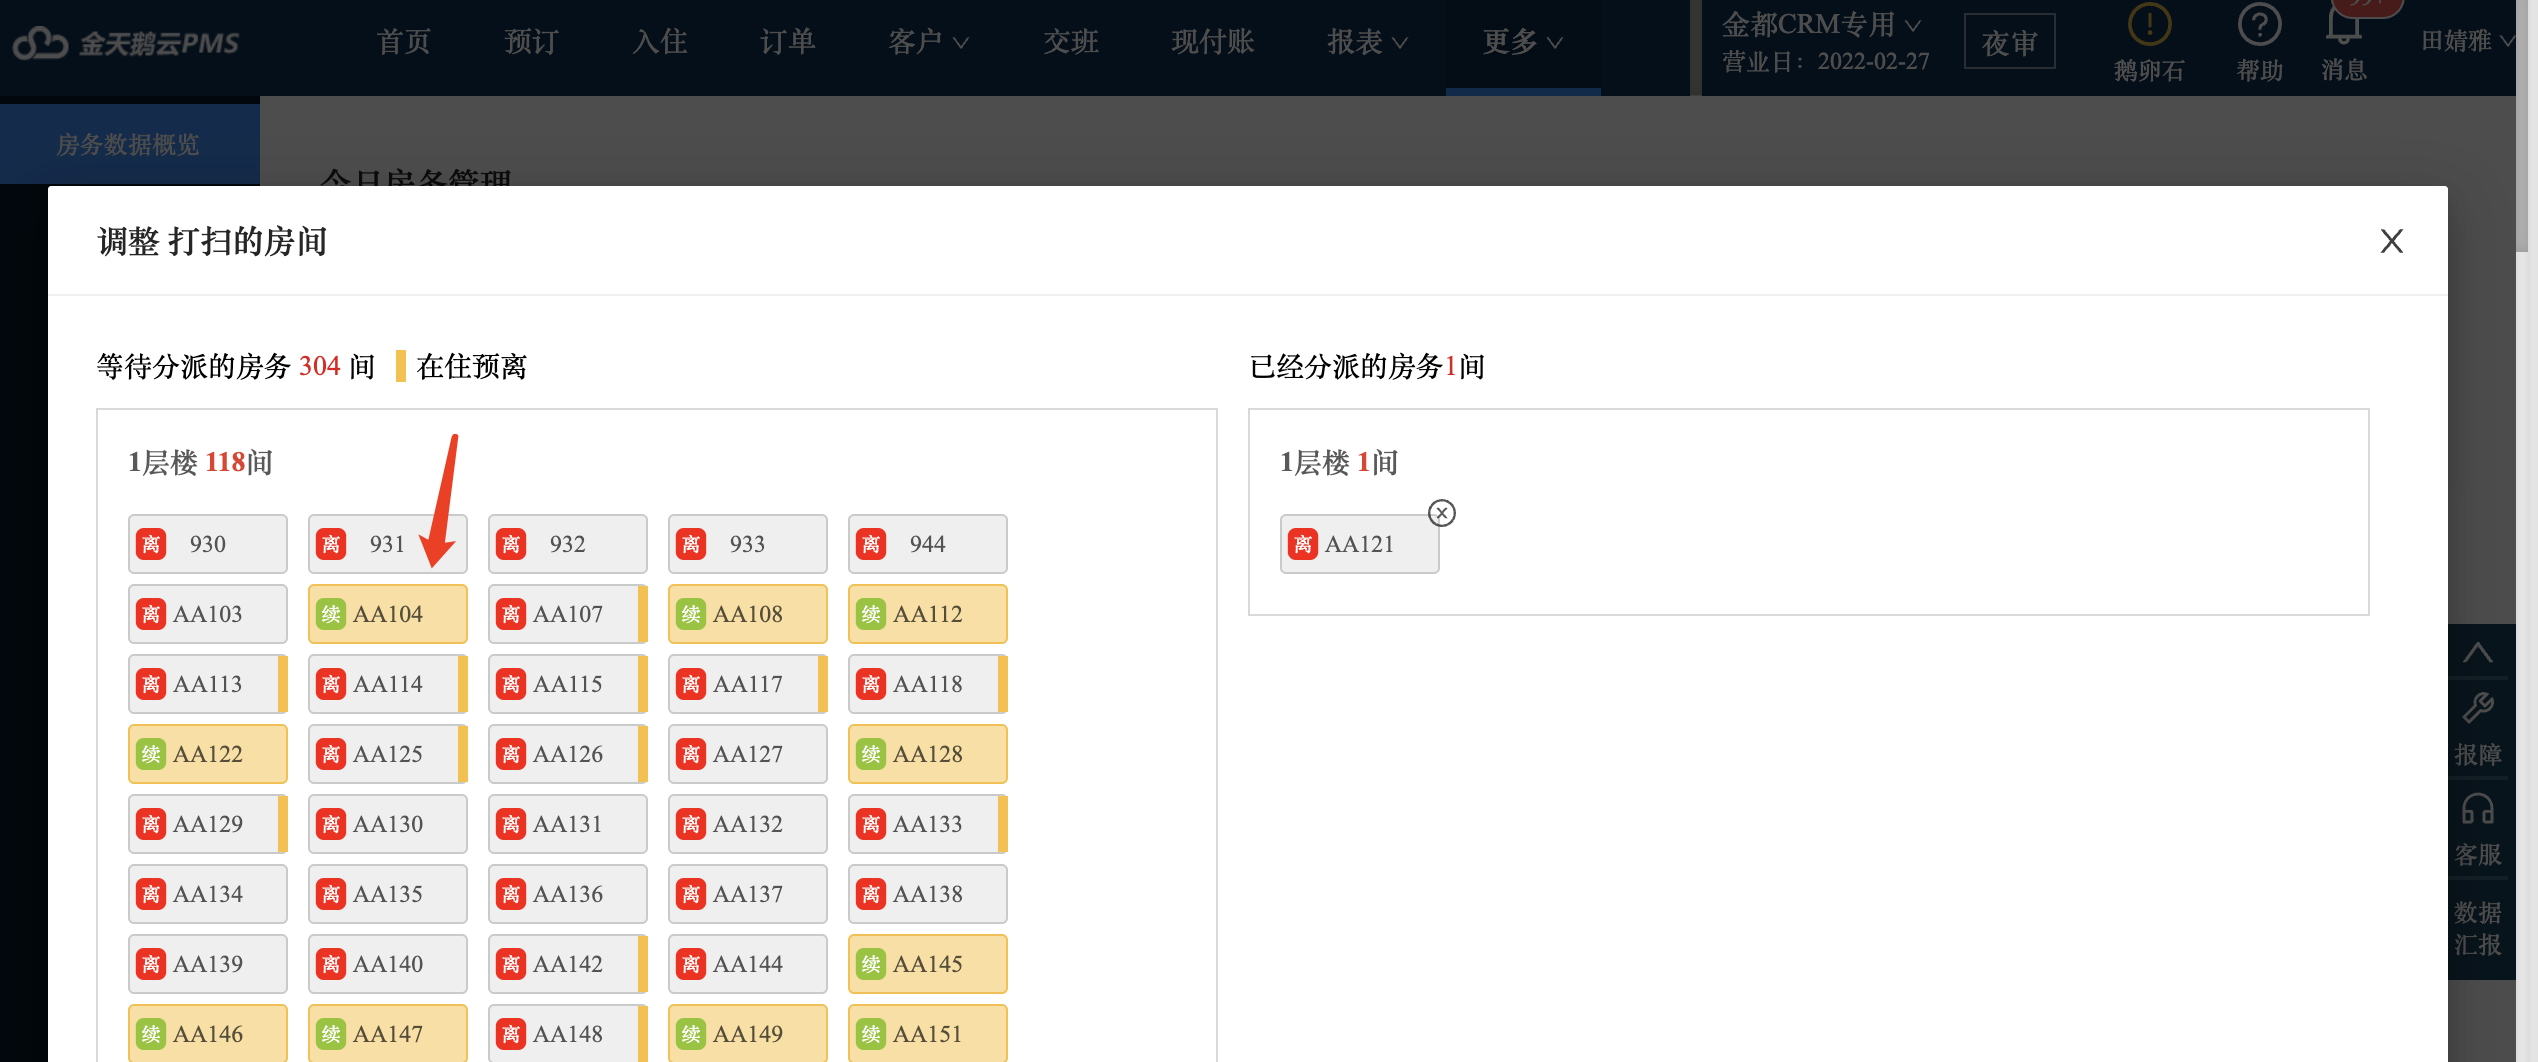Select room AA115 to assign

pos(568,684)
